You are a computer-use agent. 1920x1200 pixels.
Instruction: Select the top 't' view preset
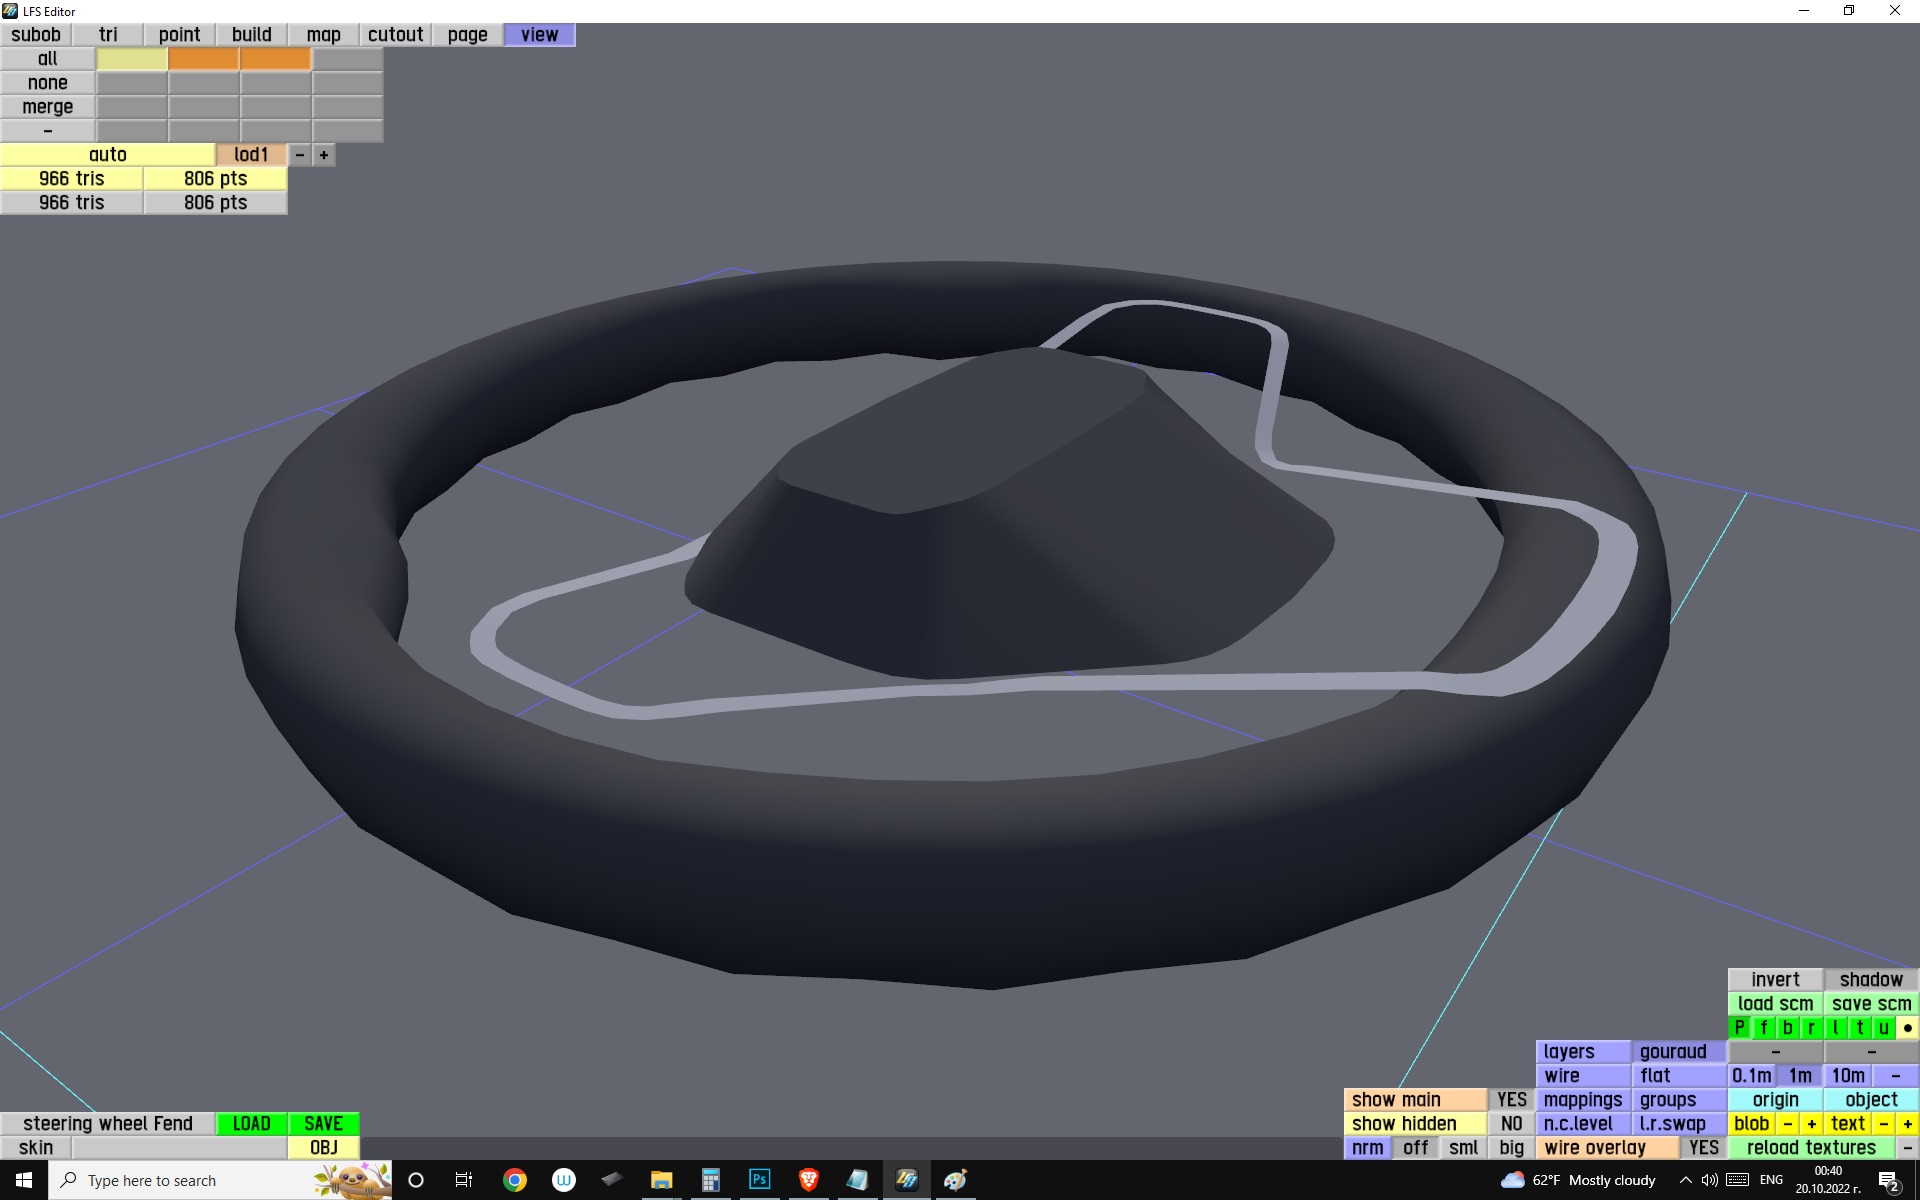coord(1859,1027)
